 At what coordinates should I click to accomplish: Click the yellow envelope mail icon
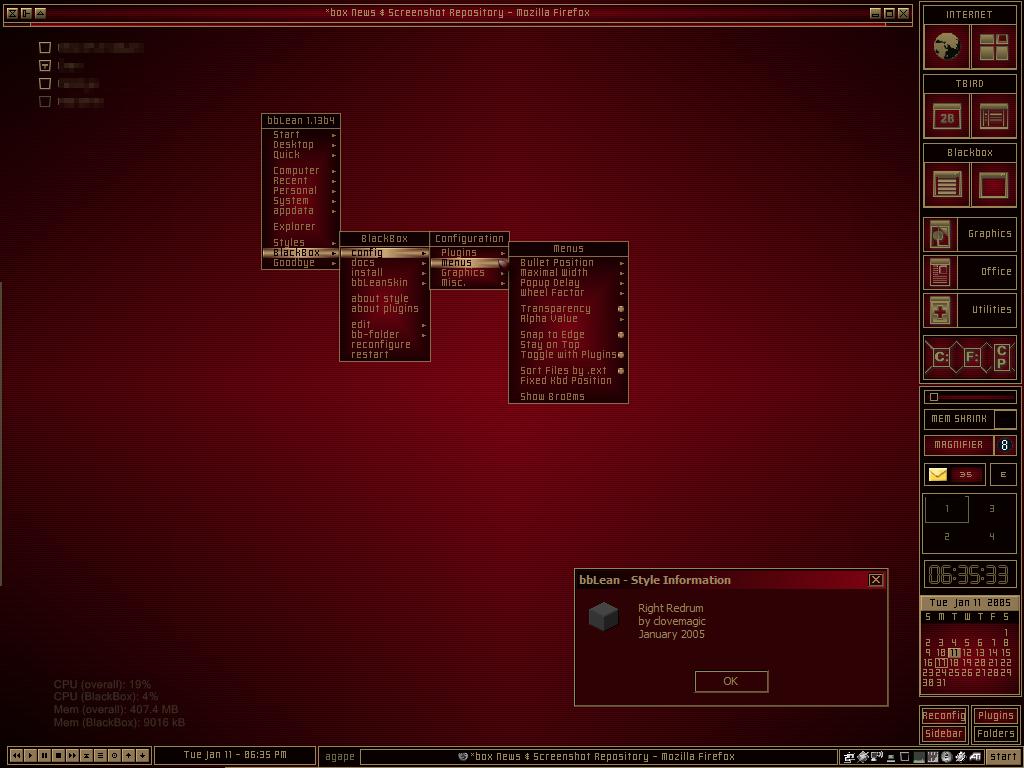tap(938, 475)
